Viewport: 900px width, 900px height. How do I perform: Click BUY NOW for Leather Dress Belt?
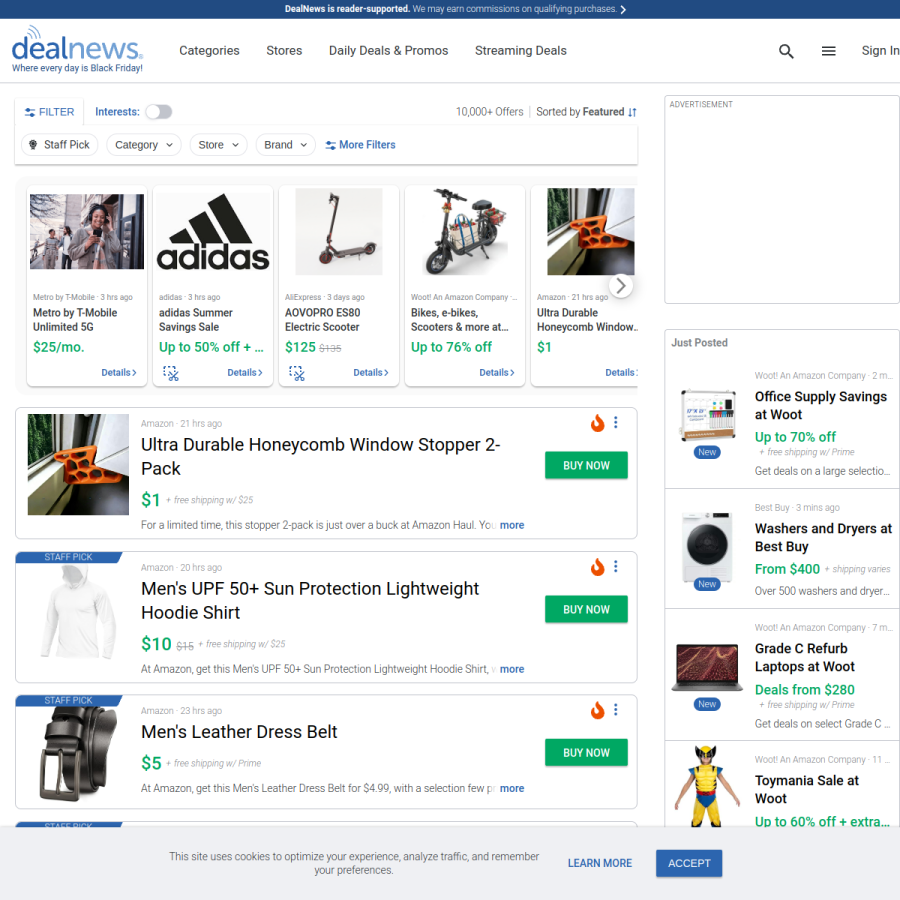586,752
